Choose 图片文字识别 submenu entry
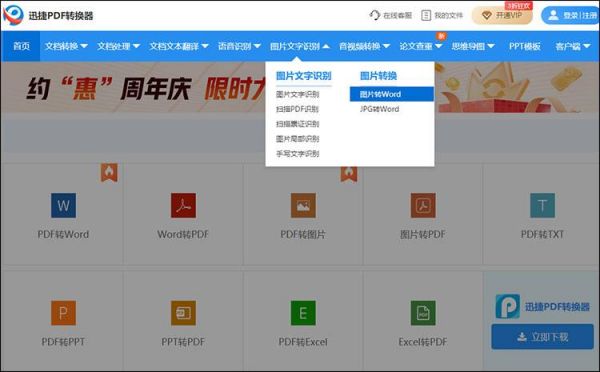The height and width of the screenshot is (372, 600). pyautogui.click(x=297, y=94)
